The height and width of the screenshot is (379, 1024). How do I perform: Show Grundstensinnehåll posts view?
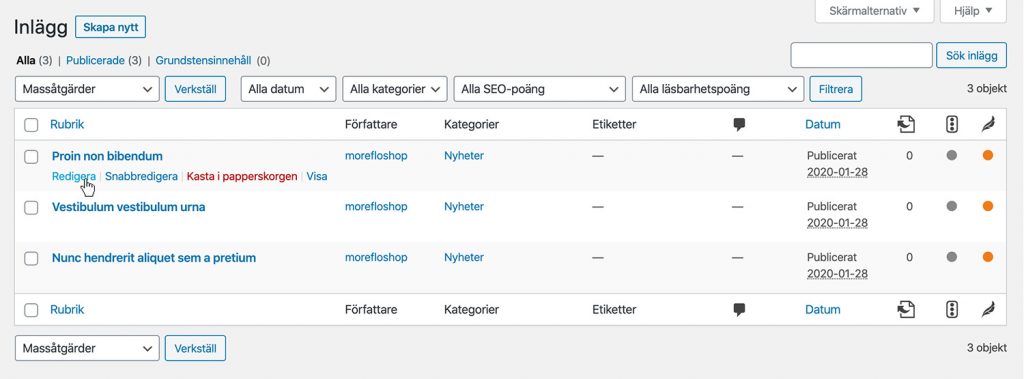[203, 61]
